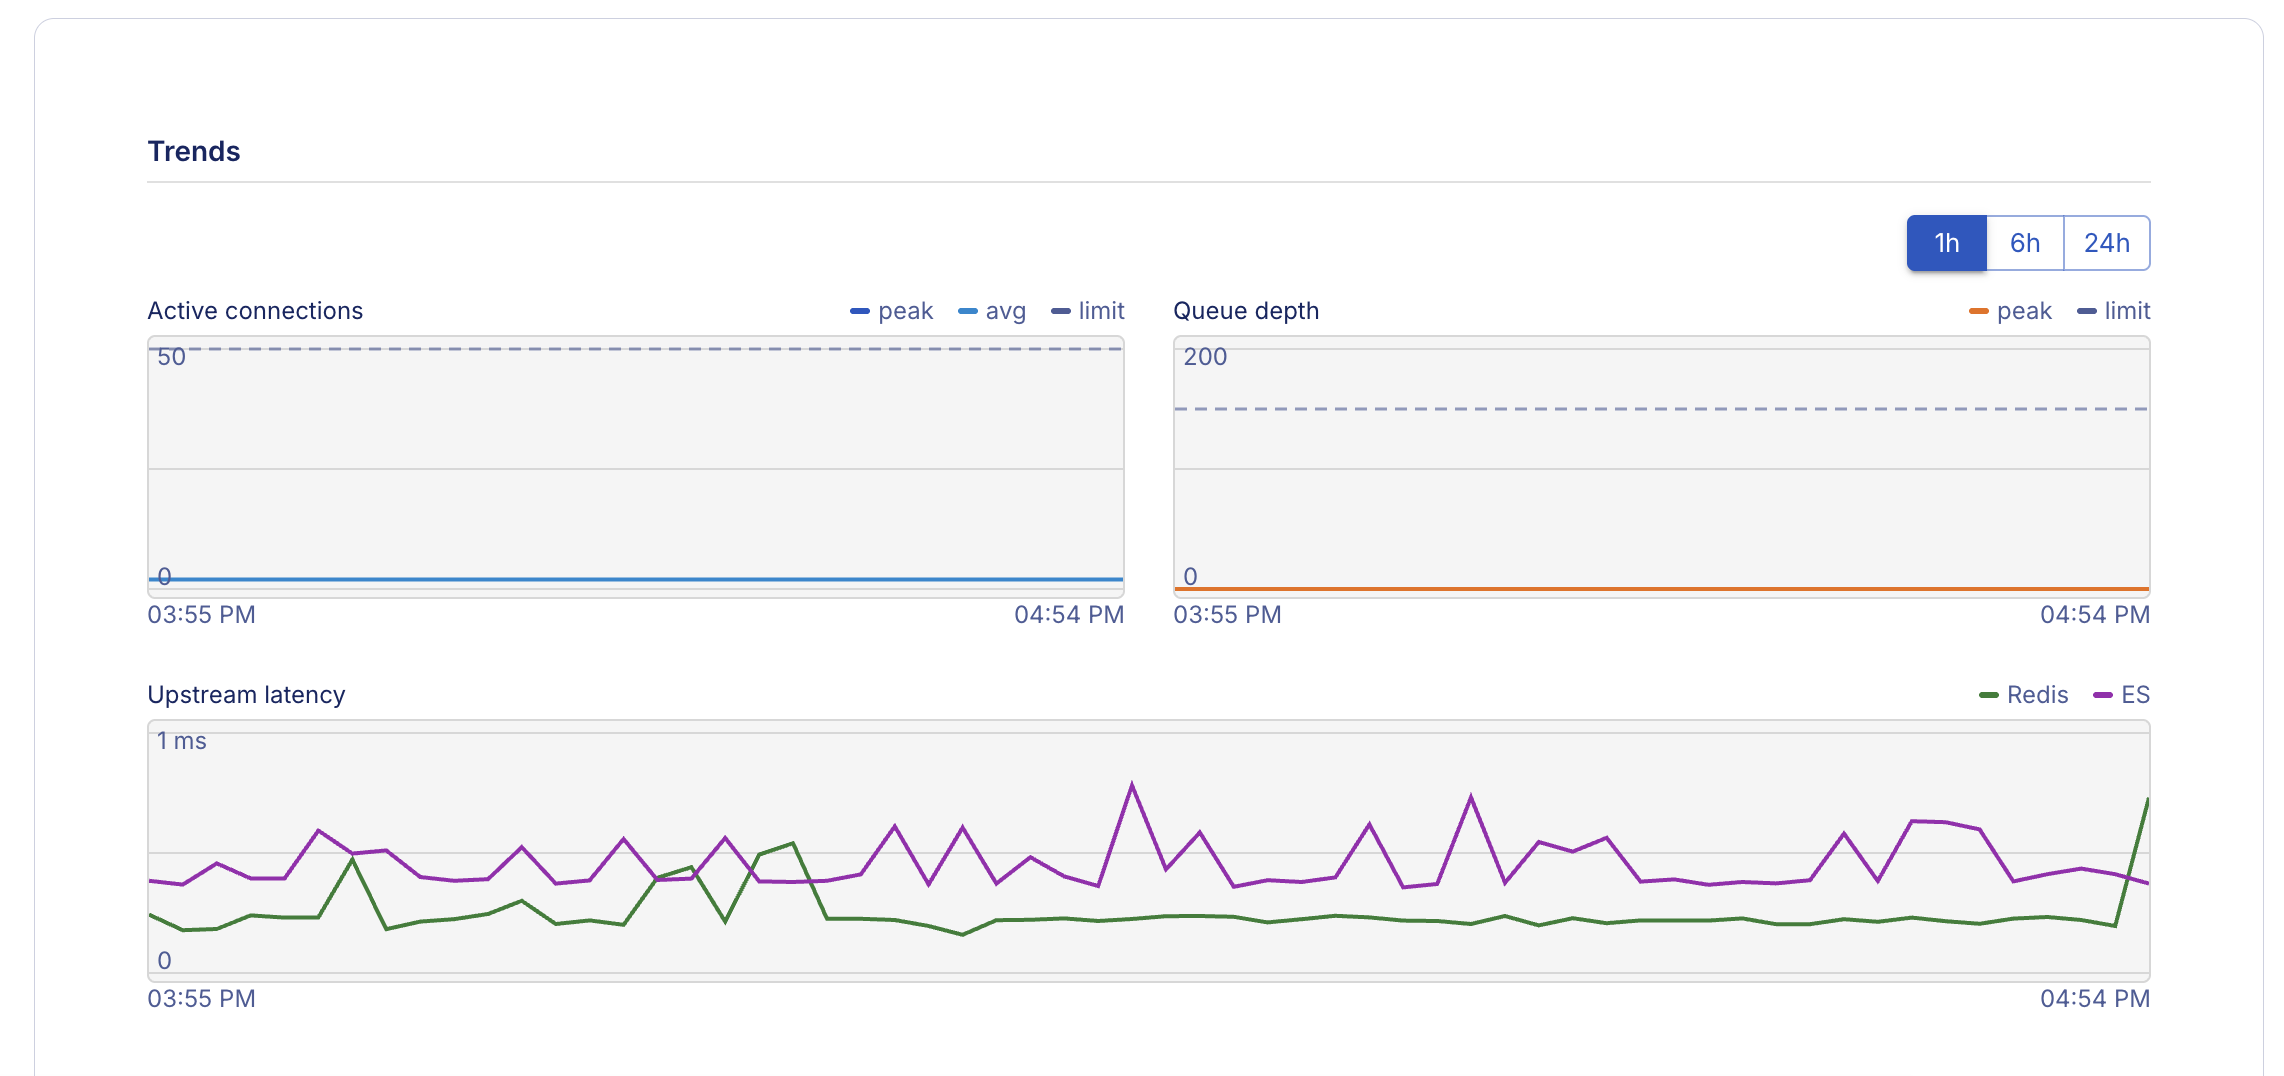Viewport: 2284px width, 1076px height.
Task: Click the limit legend in Active connections
Action: click(x=1088, y=311)
